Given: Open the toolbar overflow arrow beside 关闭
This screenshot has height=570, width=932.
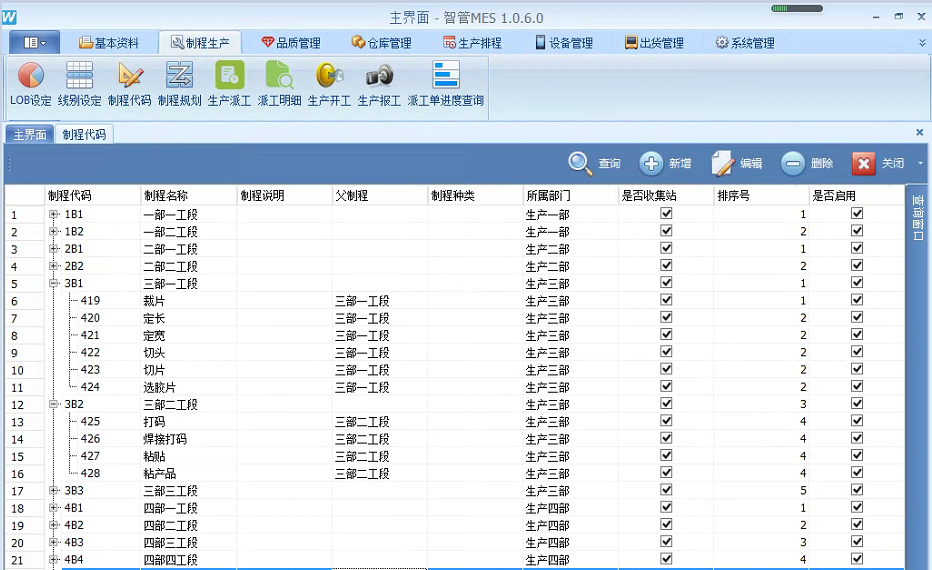Looking at the screenshot, I should tap(920, 163).
